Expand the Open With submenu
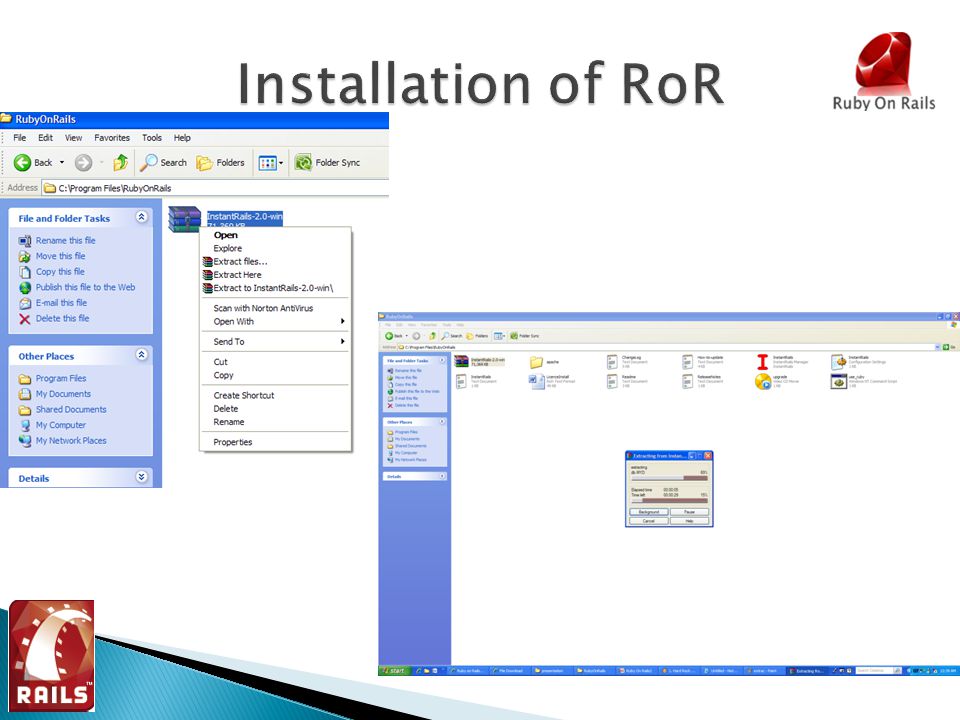Viewport: 960px width, 720px height. click(x=276, y=321)
